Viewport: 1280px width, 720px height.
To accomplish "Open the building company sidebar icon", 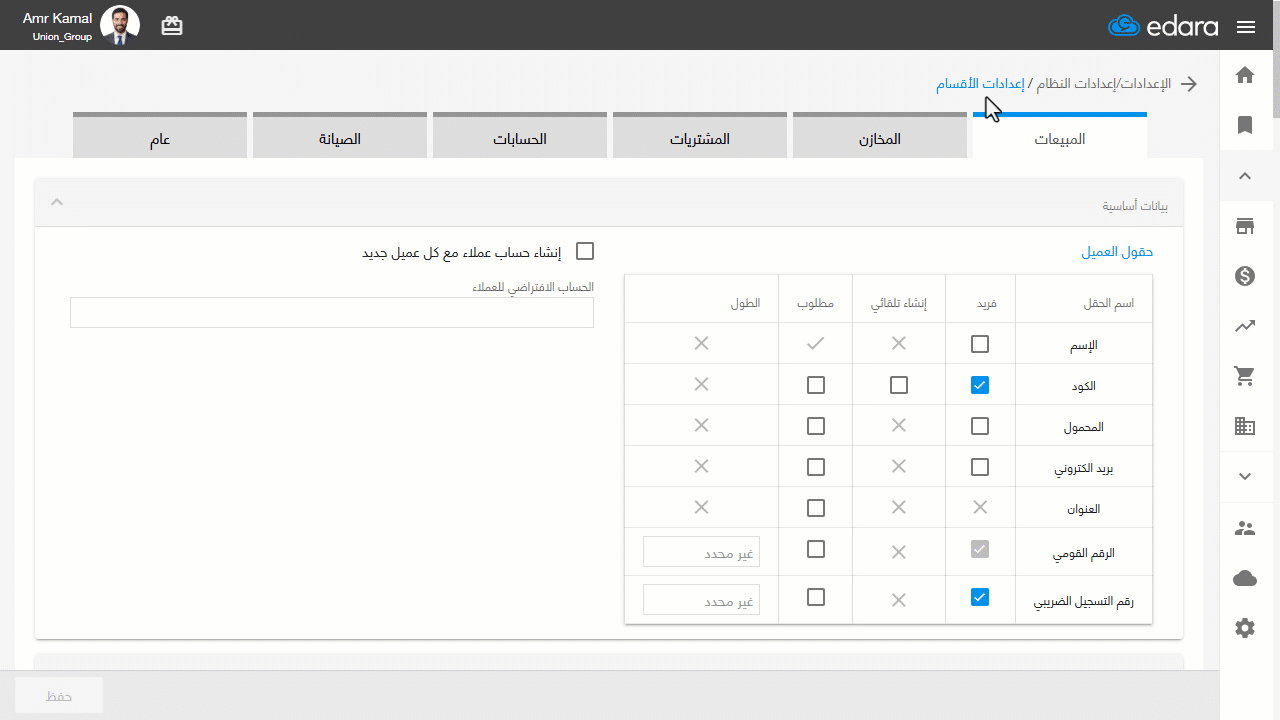I will (1245, 426).
